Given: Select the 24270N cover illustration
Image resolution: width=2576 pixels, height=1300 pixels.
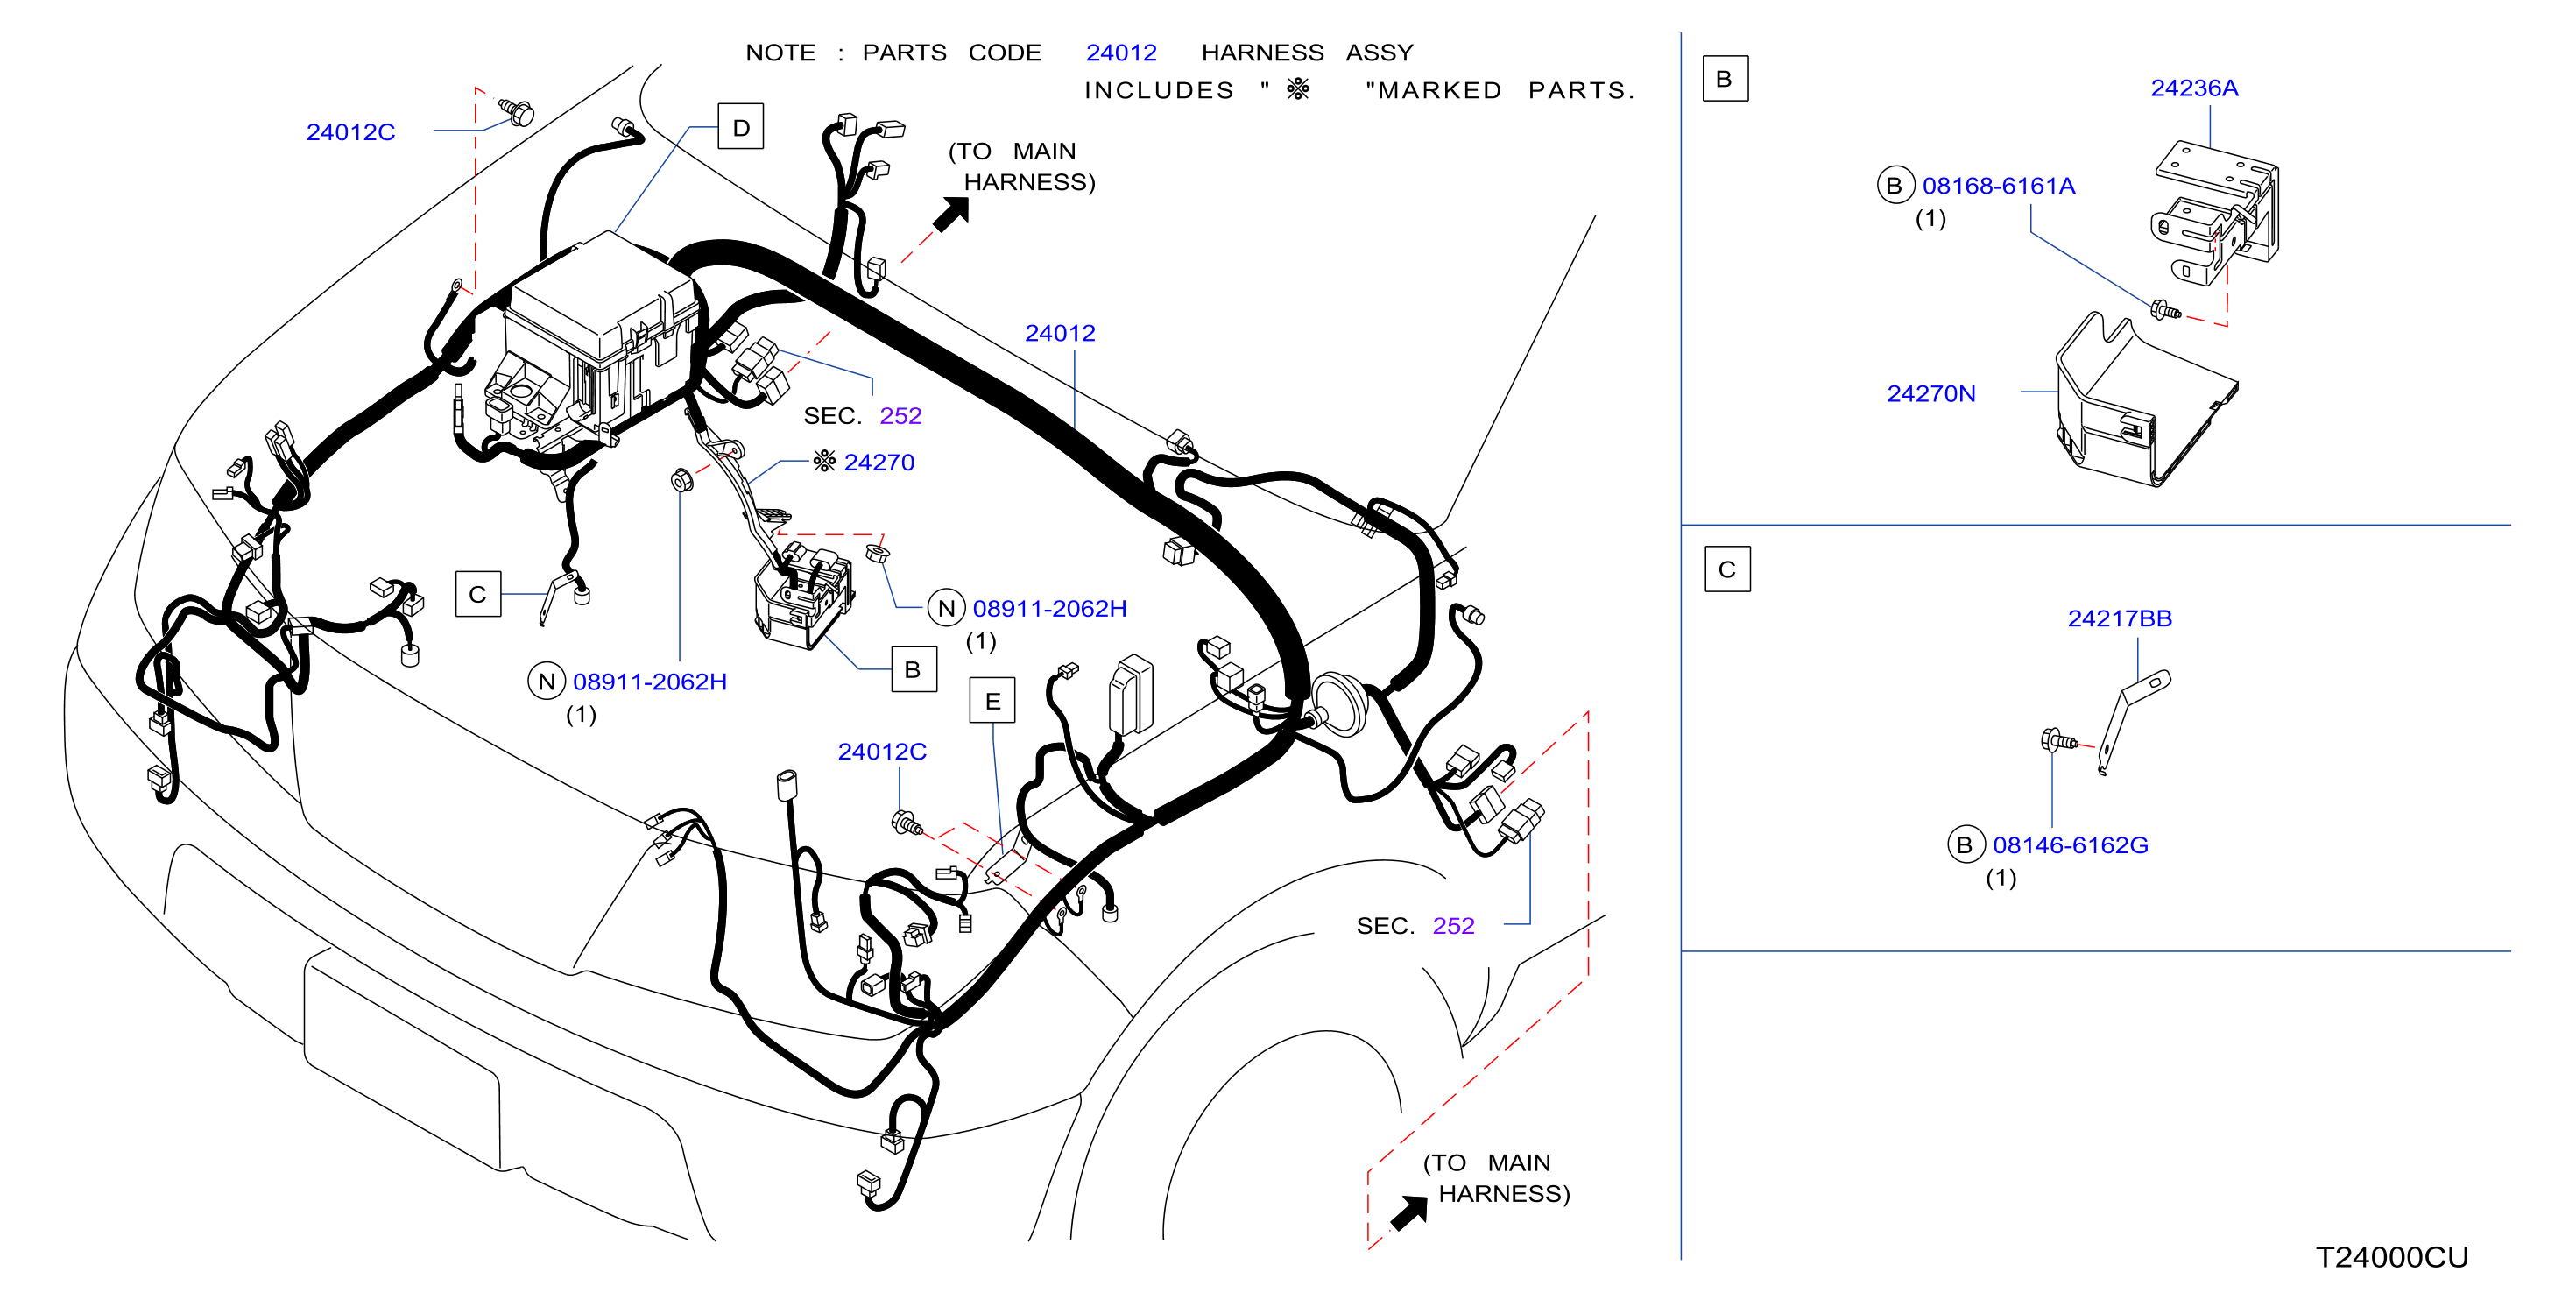Looking at the screenshot, I should coord(2146,400).
